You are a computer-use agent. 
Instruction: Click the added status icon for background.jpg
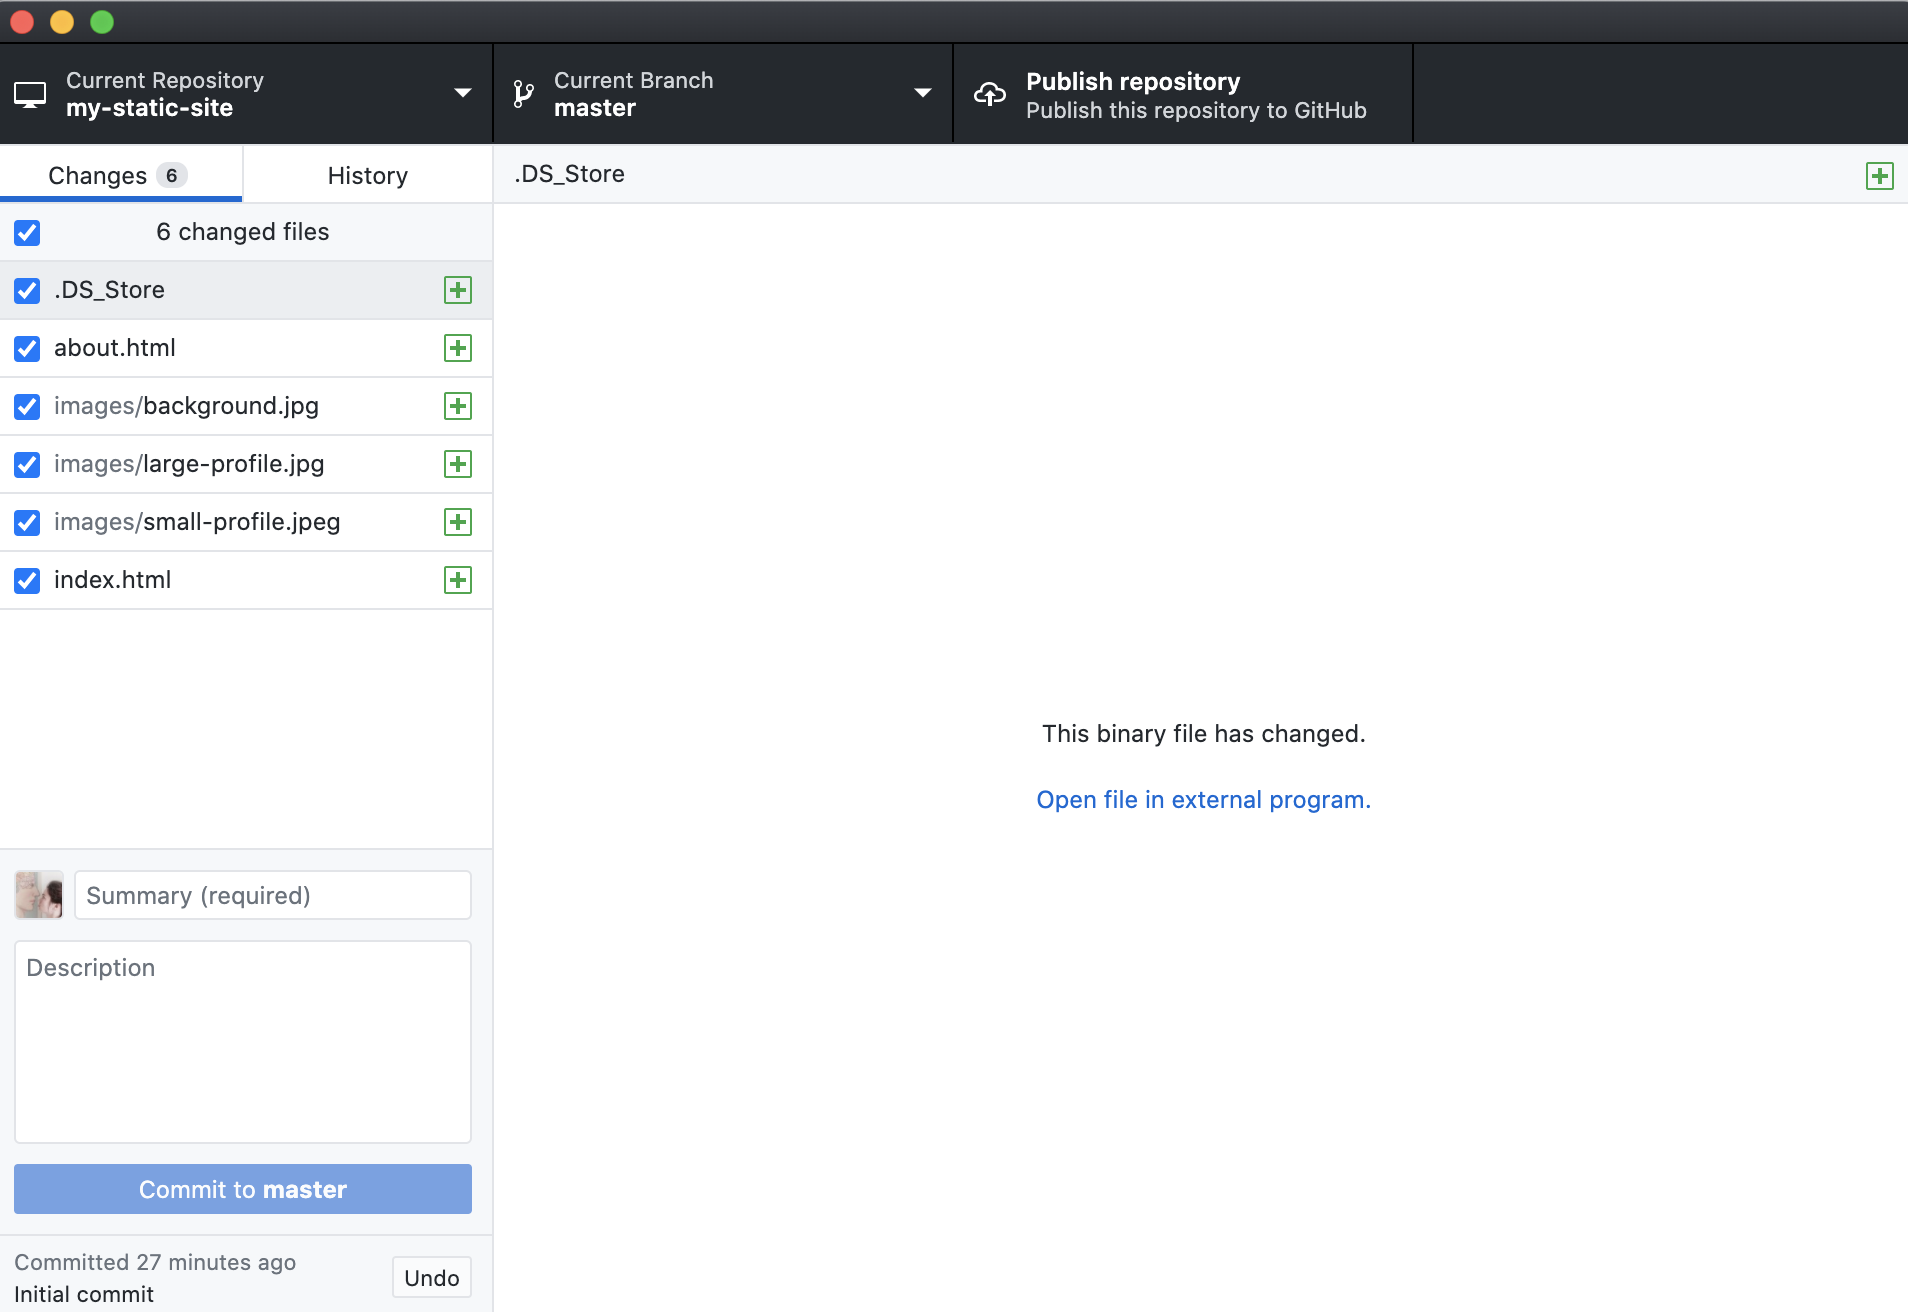[457, 406]
